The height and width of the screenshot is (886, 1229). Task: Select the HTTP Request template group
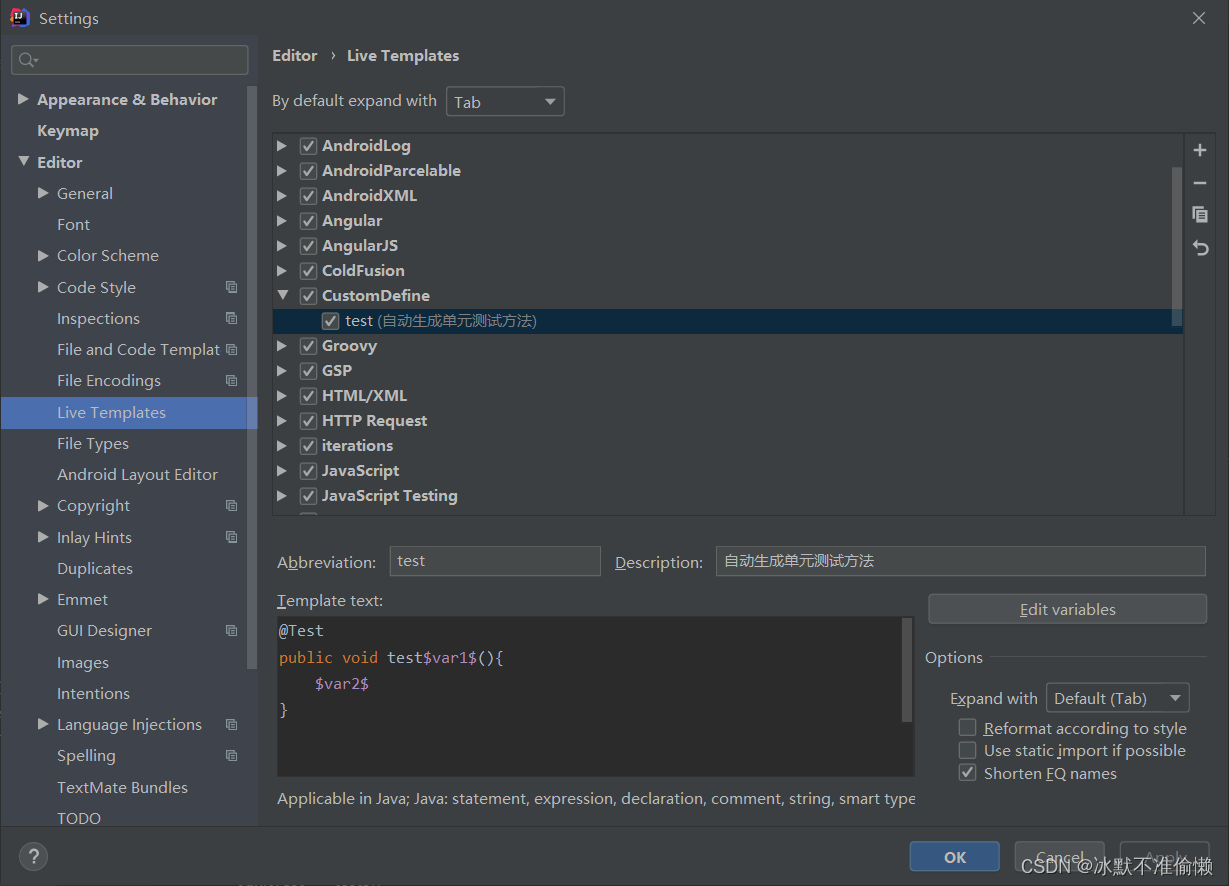(x=727, y=421)
